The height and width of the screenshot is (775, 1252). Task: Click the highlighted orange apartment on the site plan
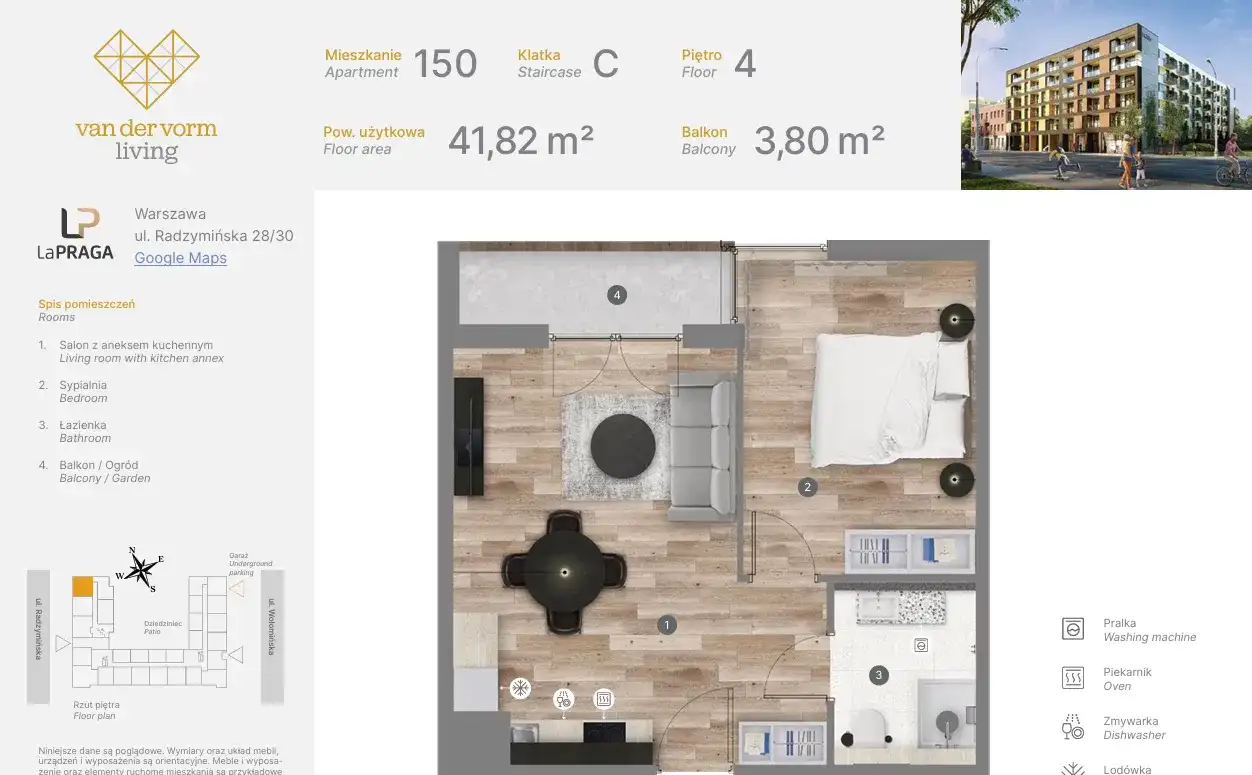pos(83,587)
